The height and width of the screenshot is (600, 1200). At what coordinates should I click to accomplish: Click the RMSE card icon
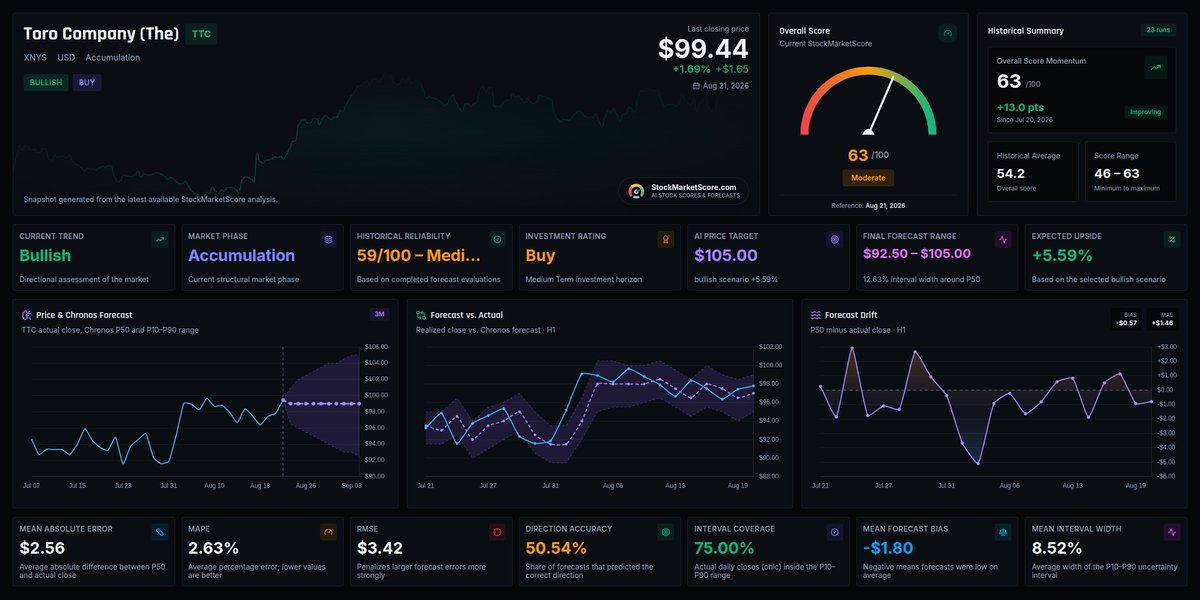tap(497, 532)
